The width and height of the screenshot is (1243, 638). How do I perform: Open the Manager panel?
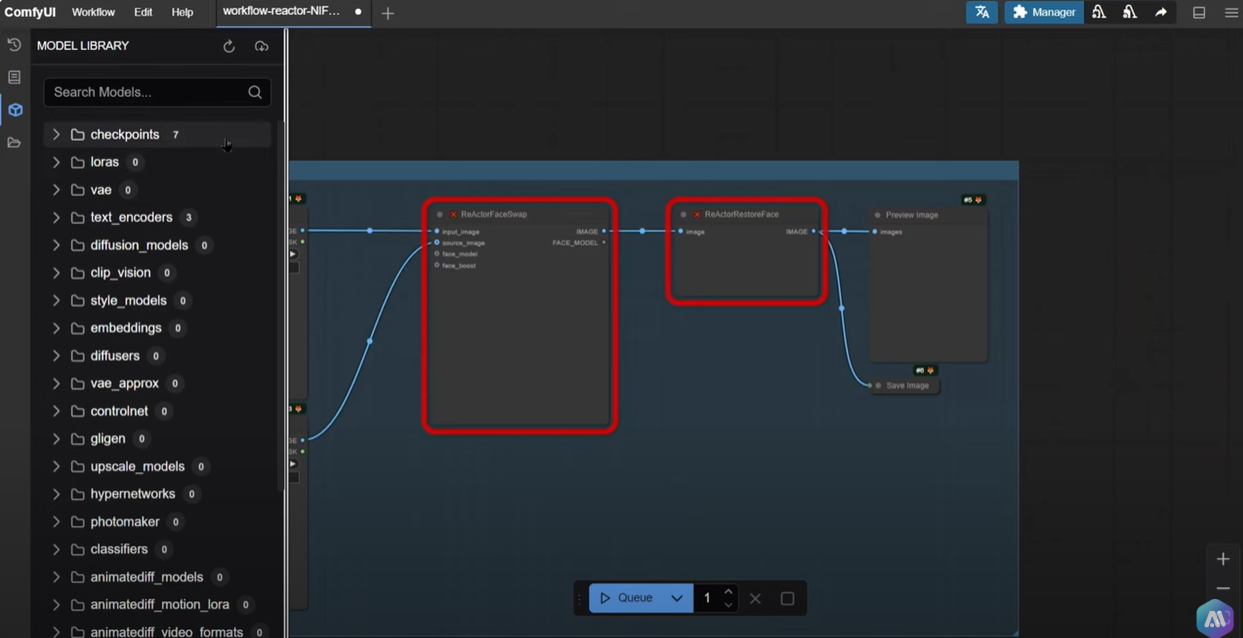tap(1044, 12)
